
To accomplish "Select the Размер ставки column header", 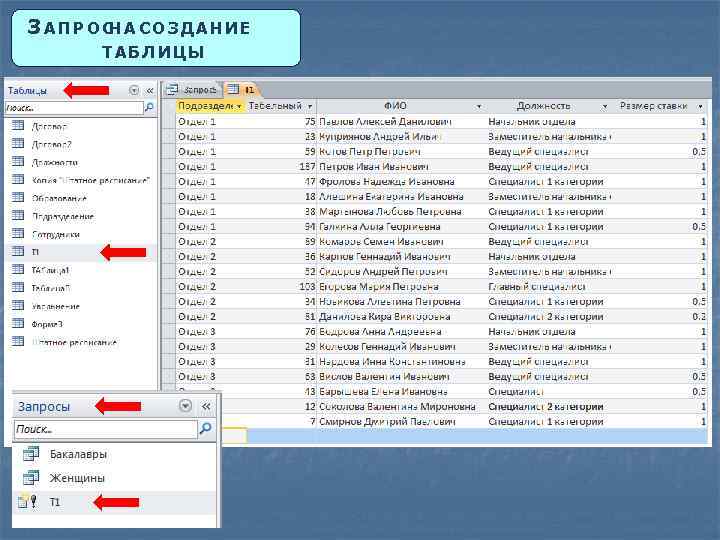I will point(659,106).
